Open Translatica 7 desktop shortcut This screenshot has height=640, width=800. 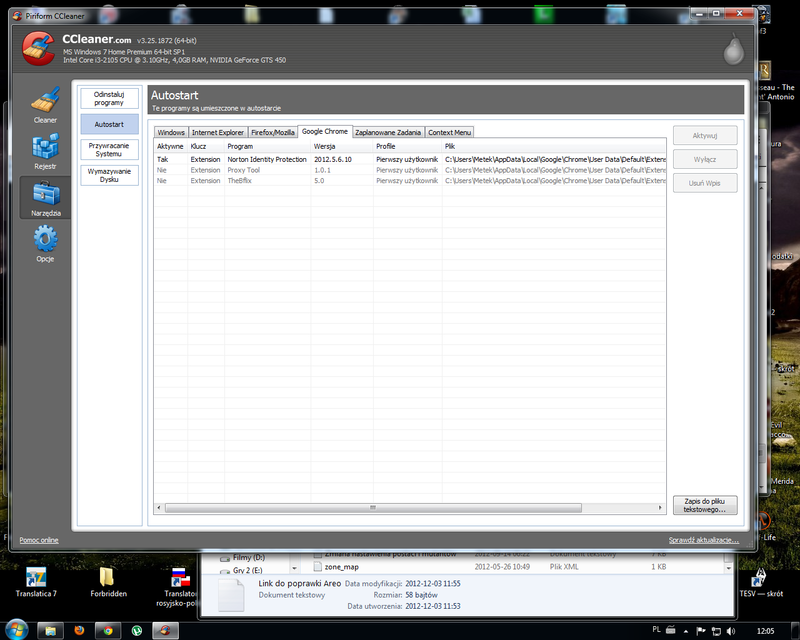point(36,583)
